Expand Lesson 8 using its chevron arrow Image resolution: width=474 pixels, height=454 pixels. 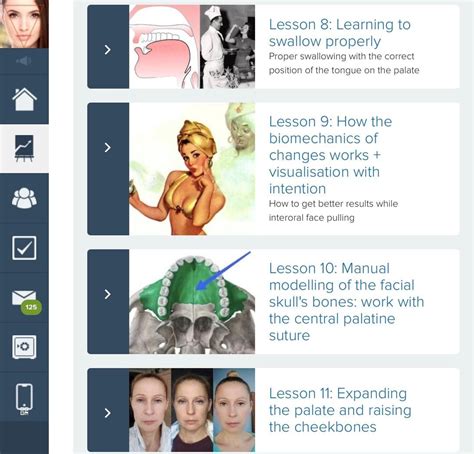107,50
